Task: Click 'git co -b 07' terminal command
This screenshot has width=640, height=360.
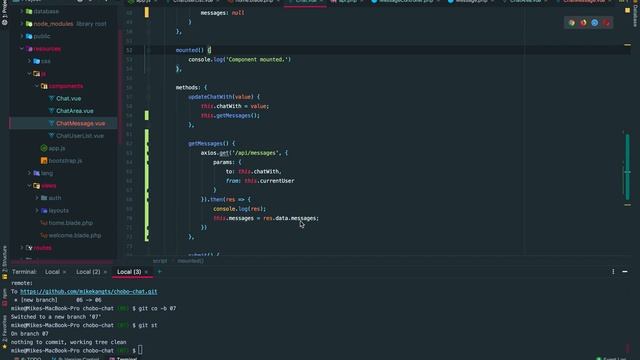Action: pyautogui.click(x=157, y=308)
